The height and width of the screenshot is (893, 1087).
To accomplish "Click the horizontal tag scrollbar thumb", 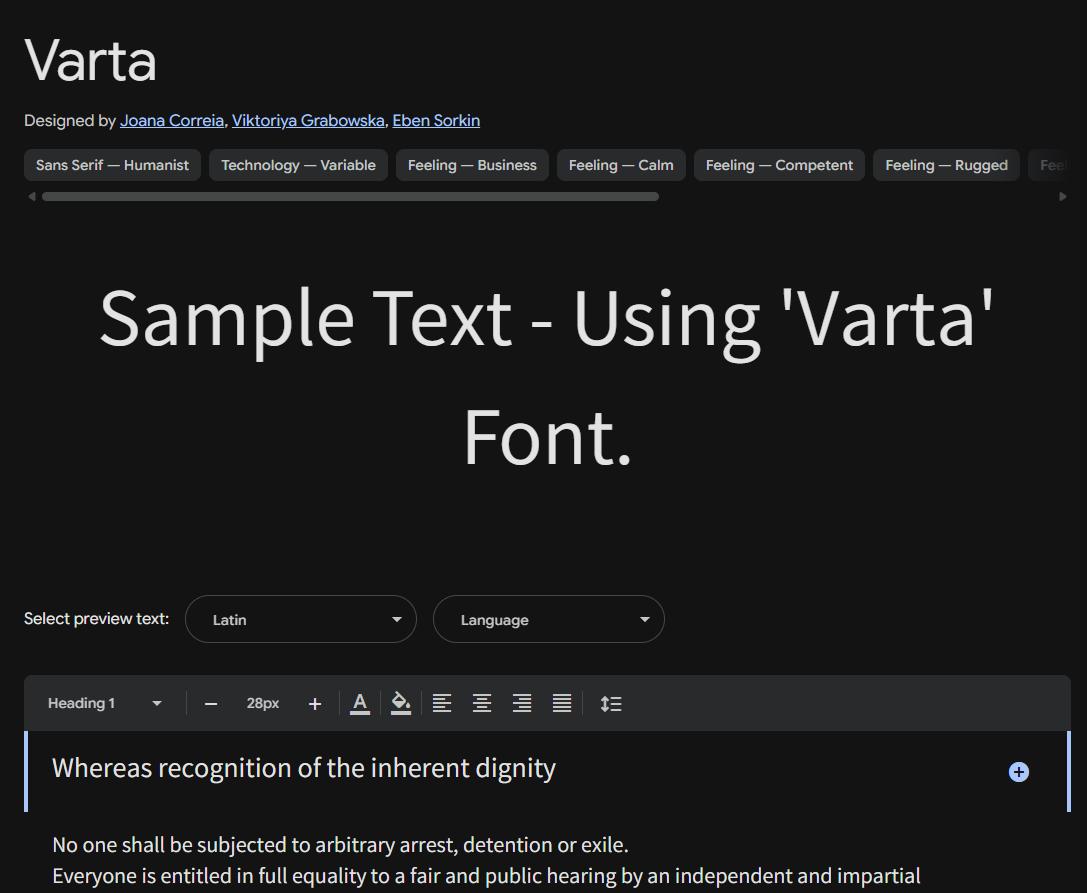I will point(350,197).
